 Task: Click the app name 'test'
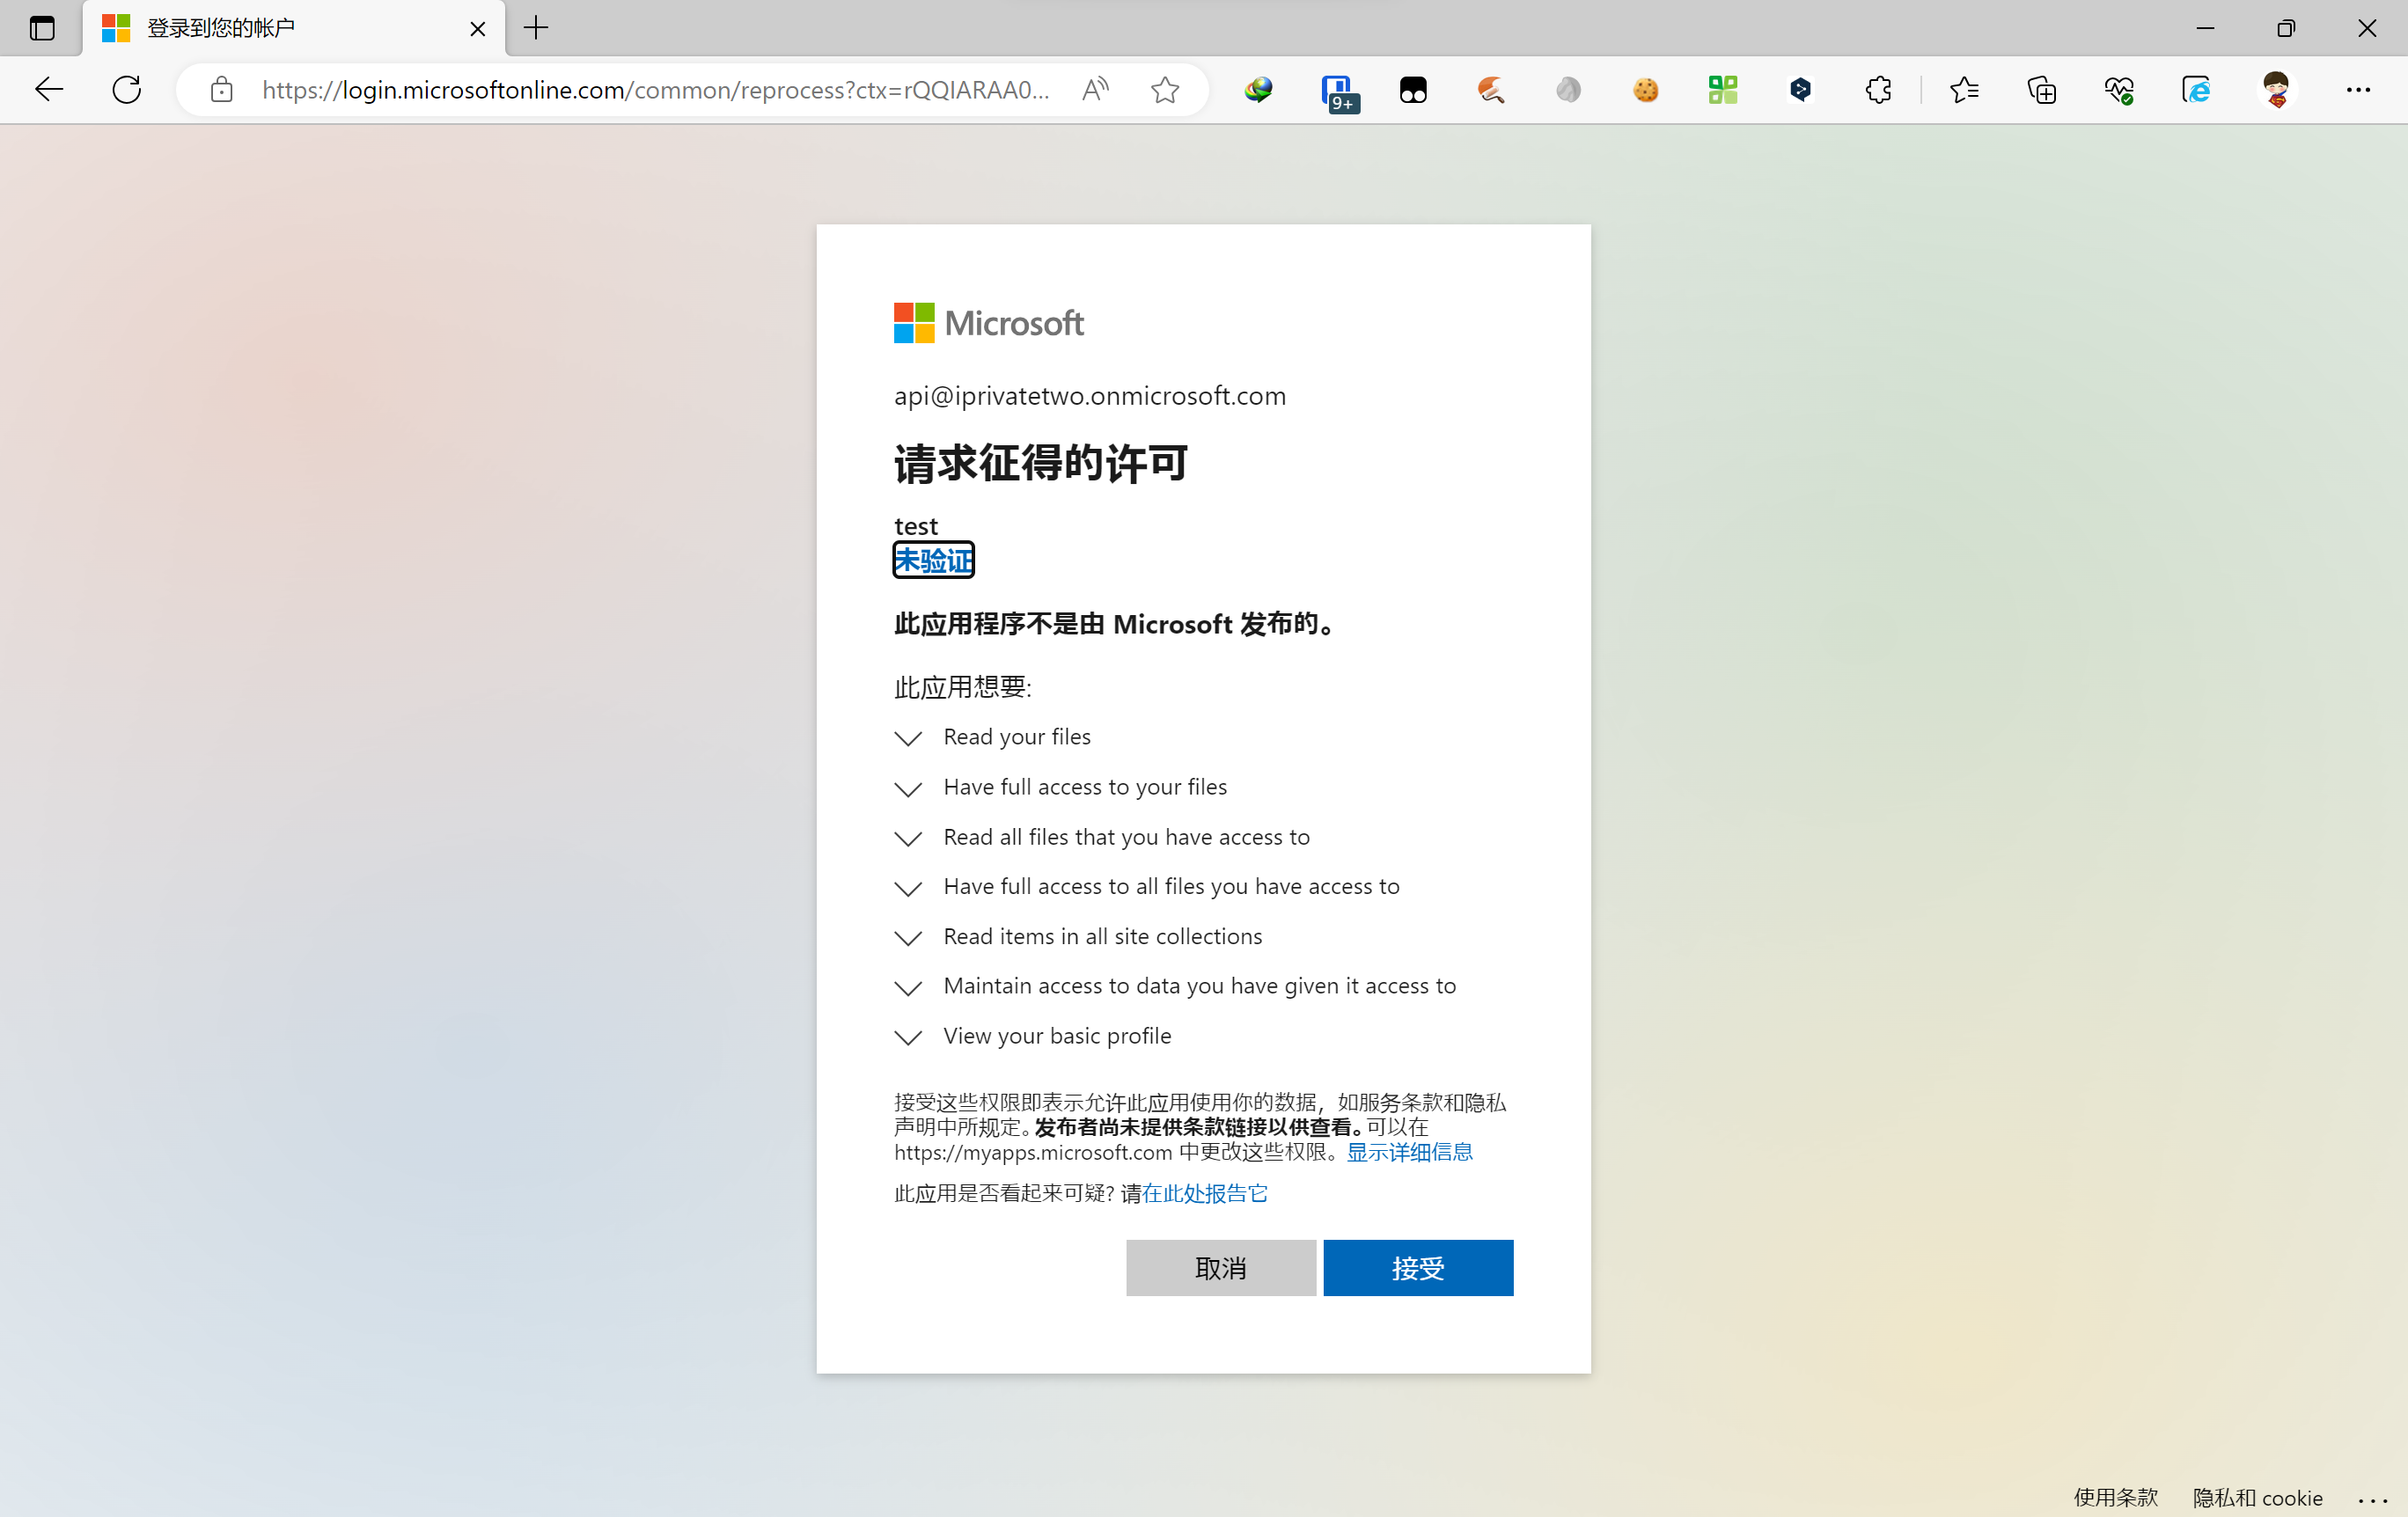tap(915, 526)
